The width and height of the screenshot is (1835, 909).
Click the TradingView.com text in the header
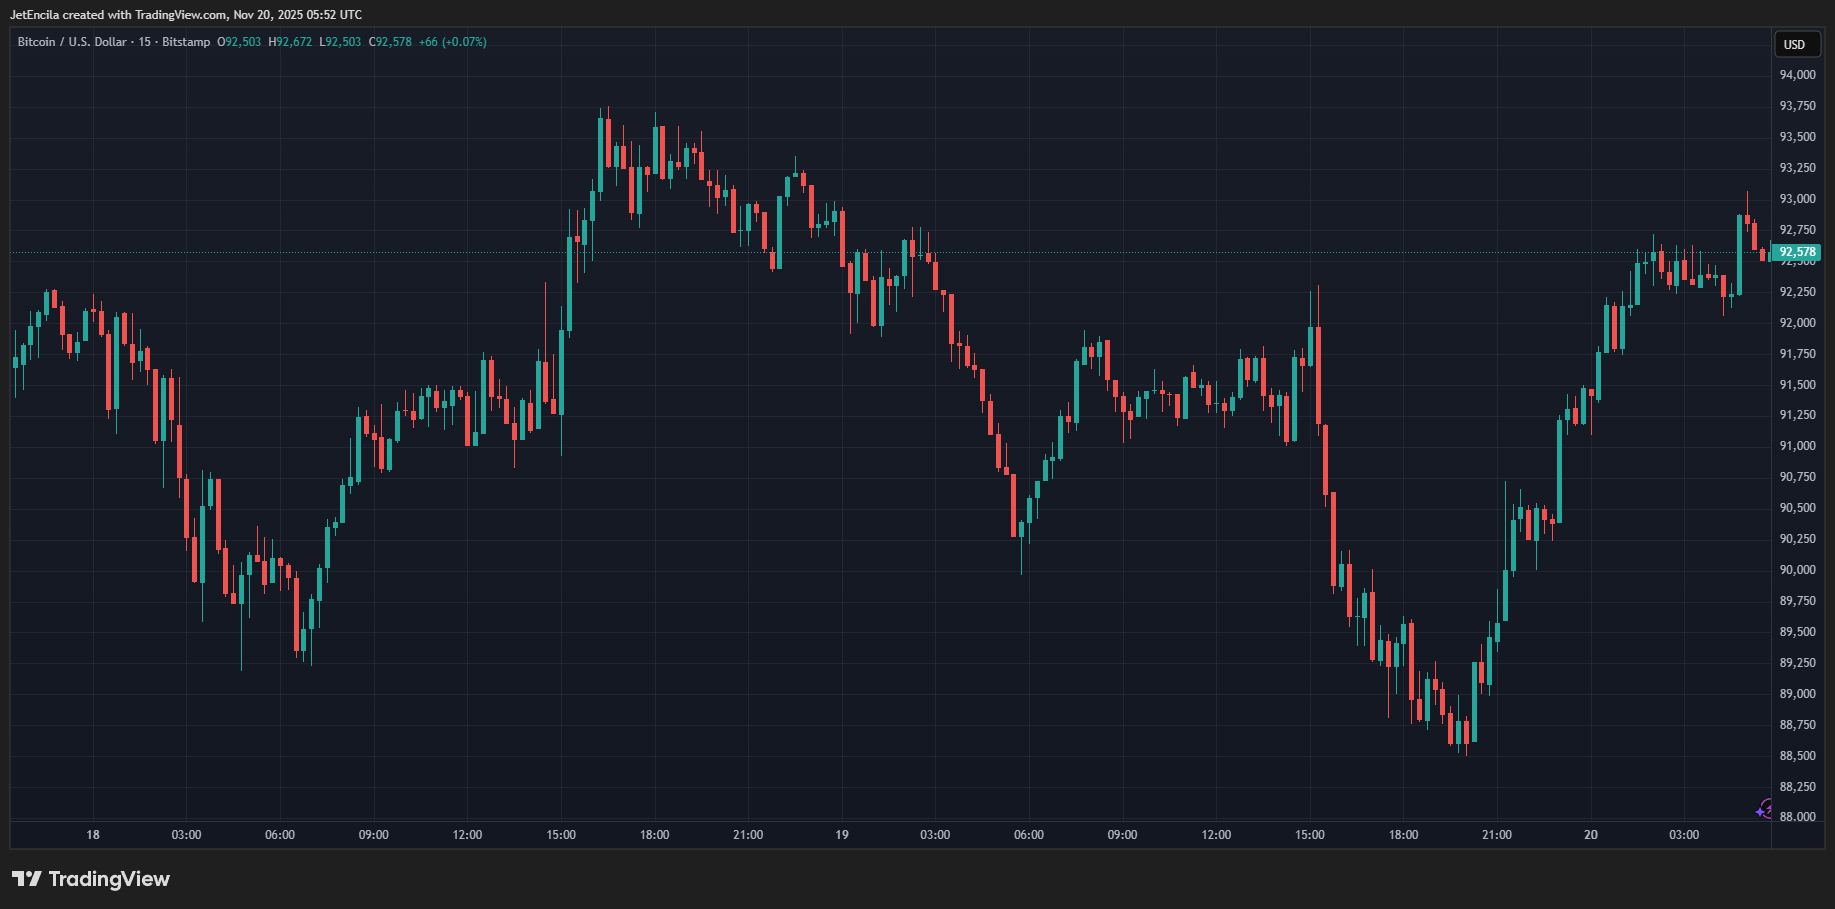coord(181,15)
